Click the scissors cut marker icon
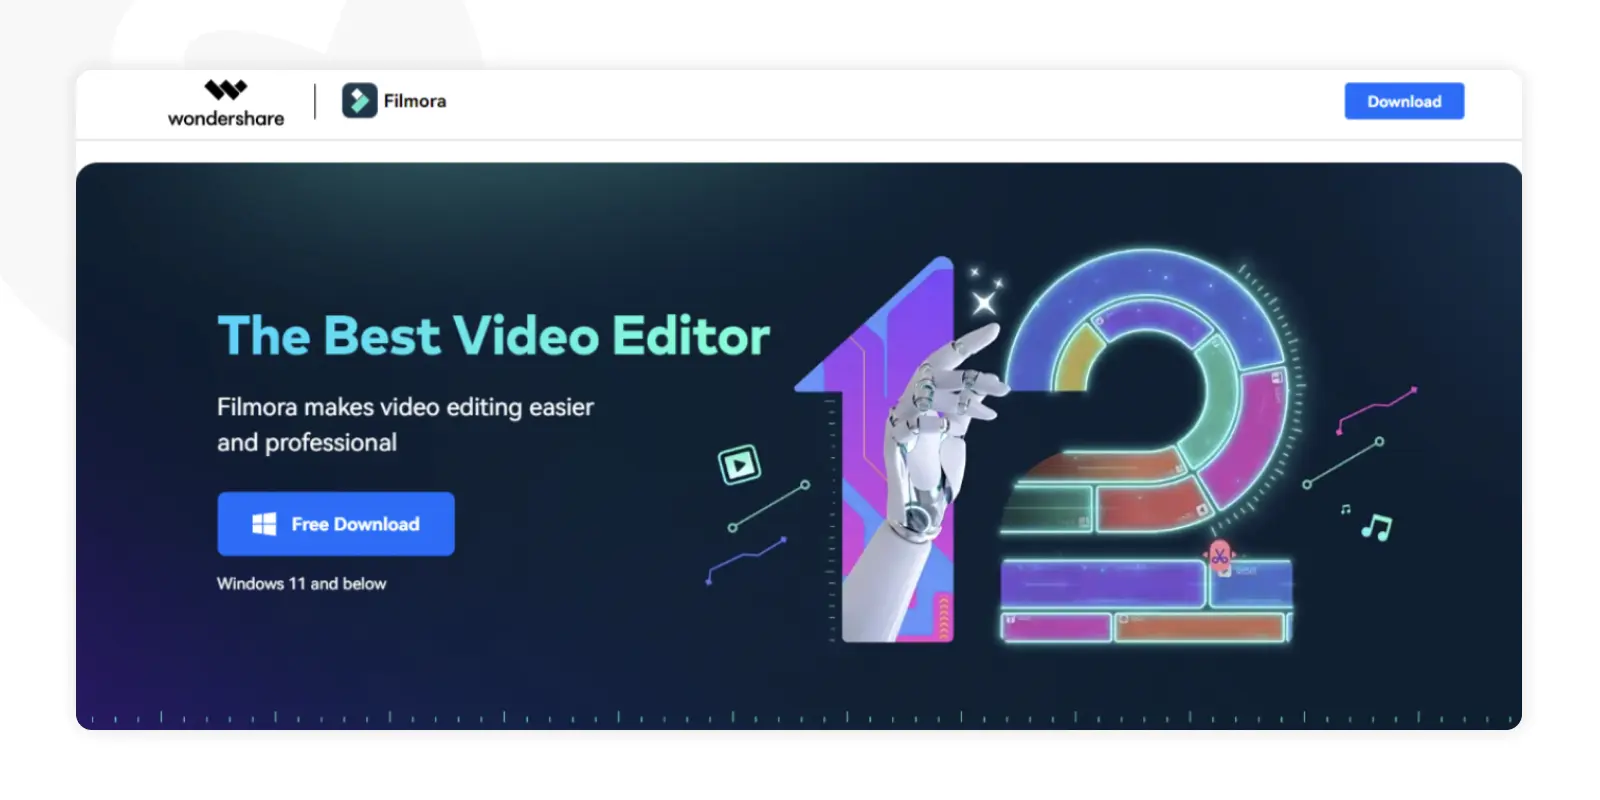 1219,556
